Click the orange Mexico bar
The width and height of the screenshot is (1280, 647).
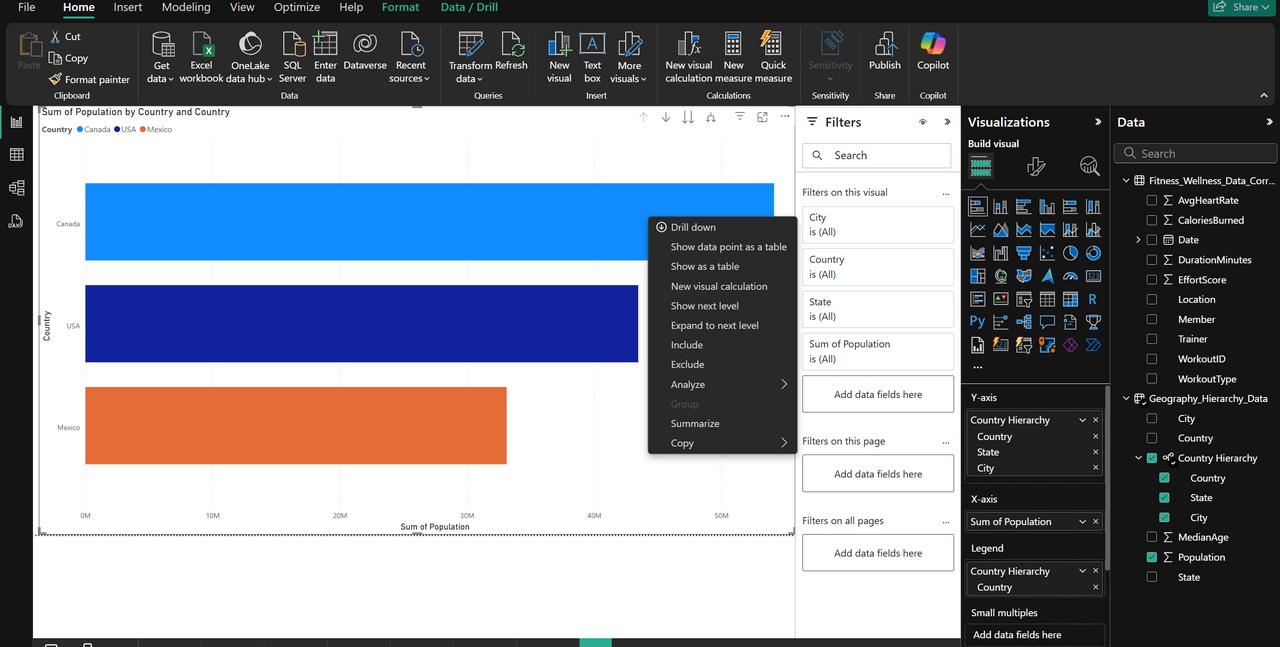pyautogui.click(x=296, y=426)
